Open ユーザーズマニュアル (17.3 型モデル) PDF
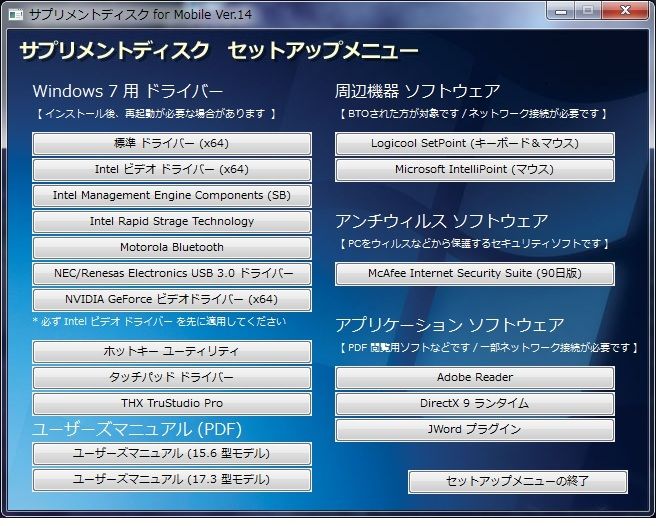 click(172, 480)
